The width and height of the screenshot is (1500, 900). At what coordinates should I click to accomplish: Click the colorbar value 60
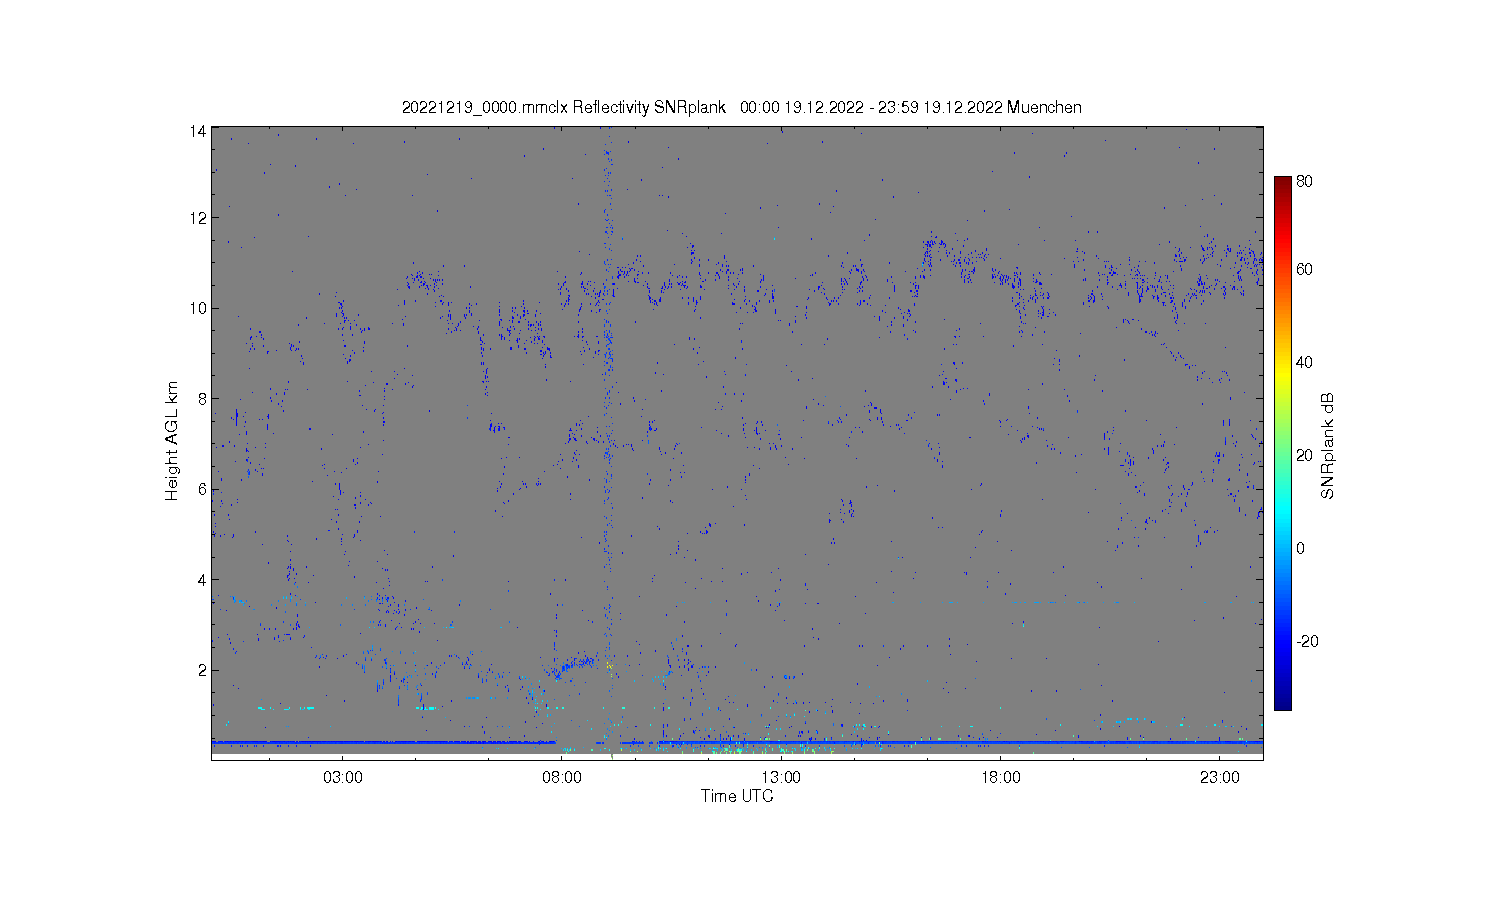pos(1304,269)
